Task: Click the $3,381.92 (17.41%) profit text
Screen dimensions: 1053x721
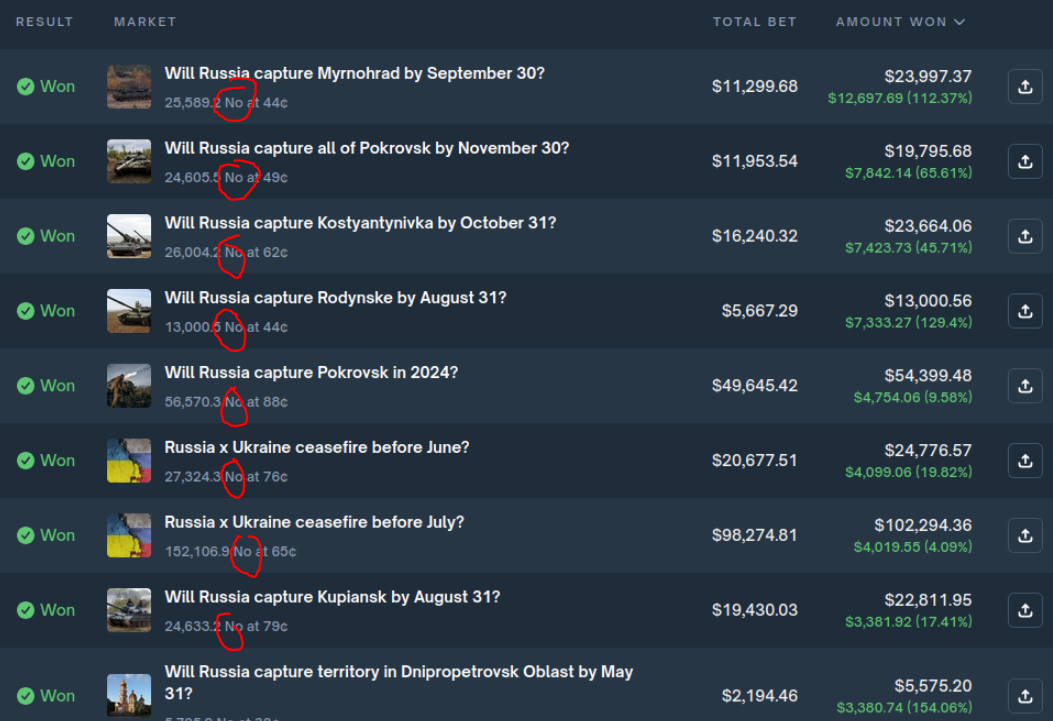Action: pos(909,622)
